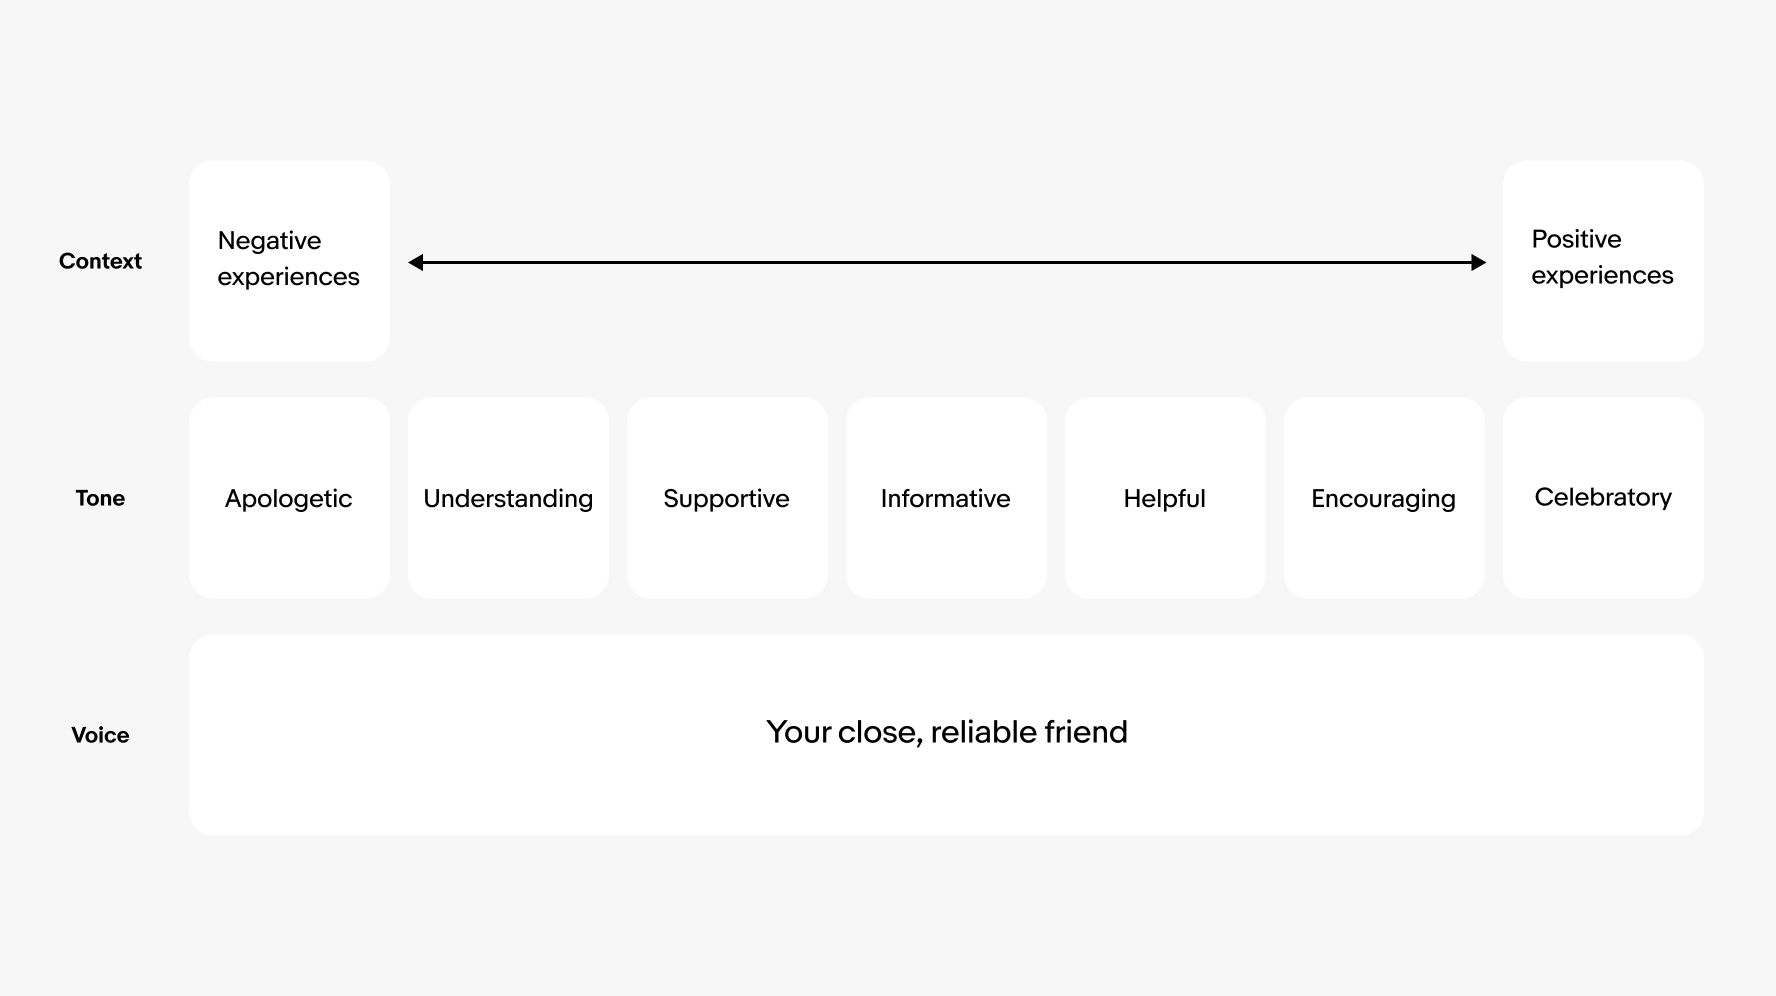The height and width of the screenshot is (996, 1776).
Task: Select the Encouraging tone box
Action: (x=1384, y=498)
